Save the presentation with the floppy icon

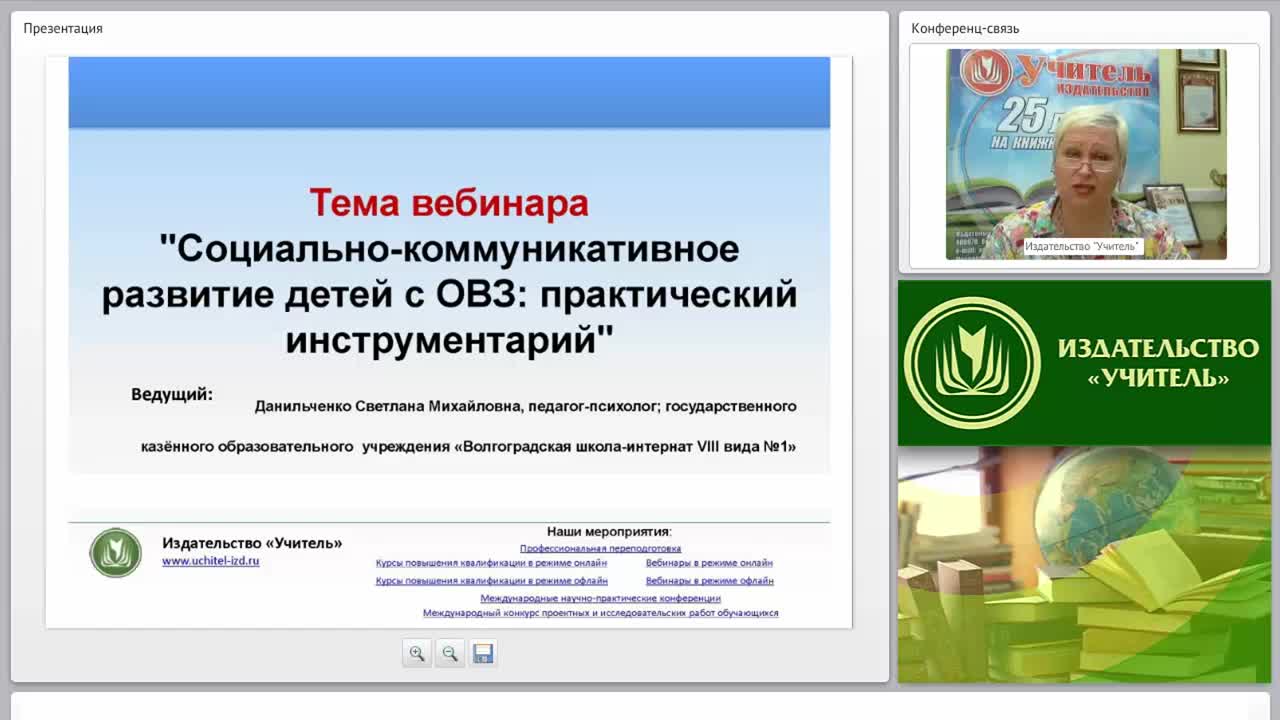(x=483, y=653)
